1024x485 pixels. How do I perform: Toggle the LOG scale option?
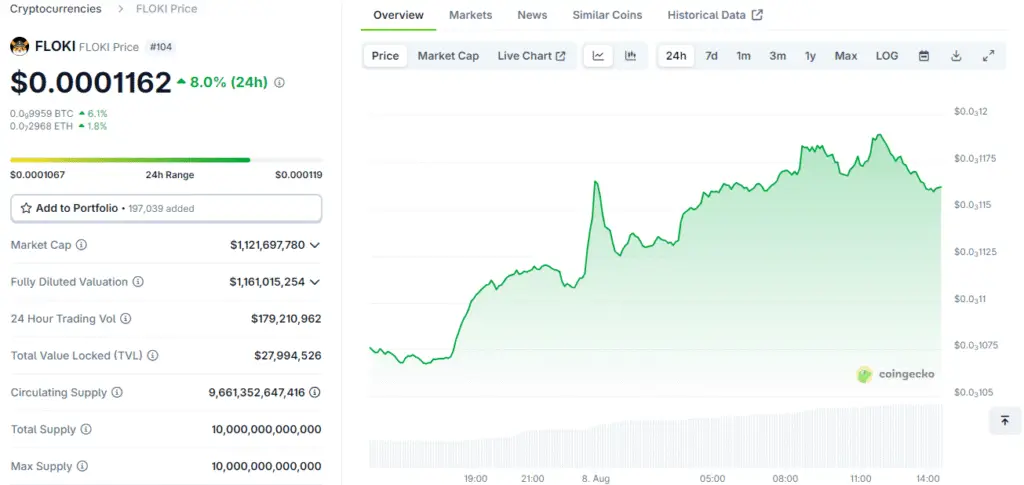click(887, 56)
